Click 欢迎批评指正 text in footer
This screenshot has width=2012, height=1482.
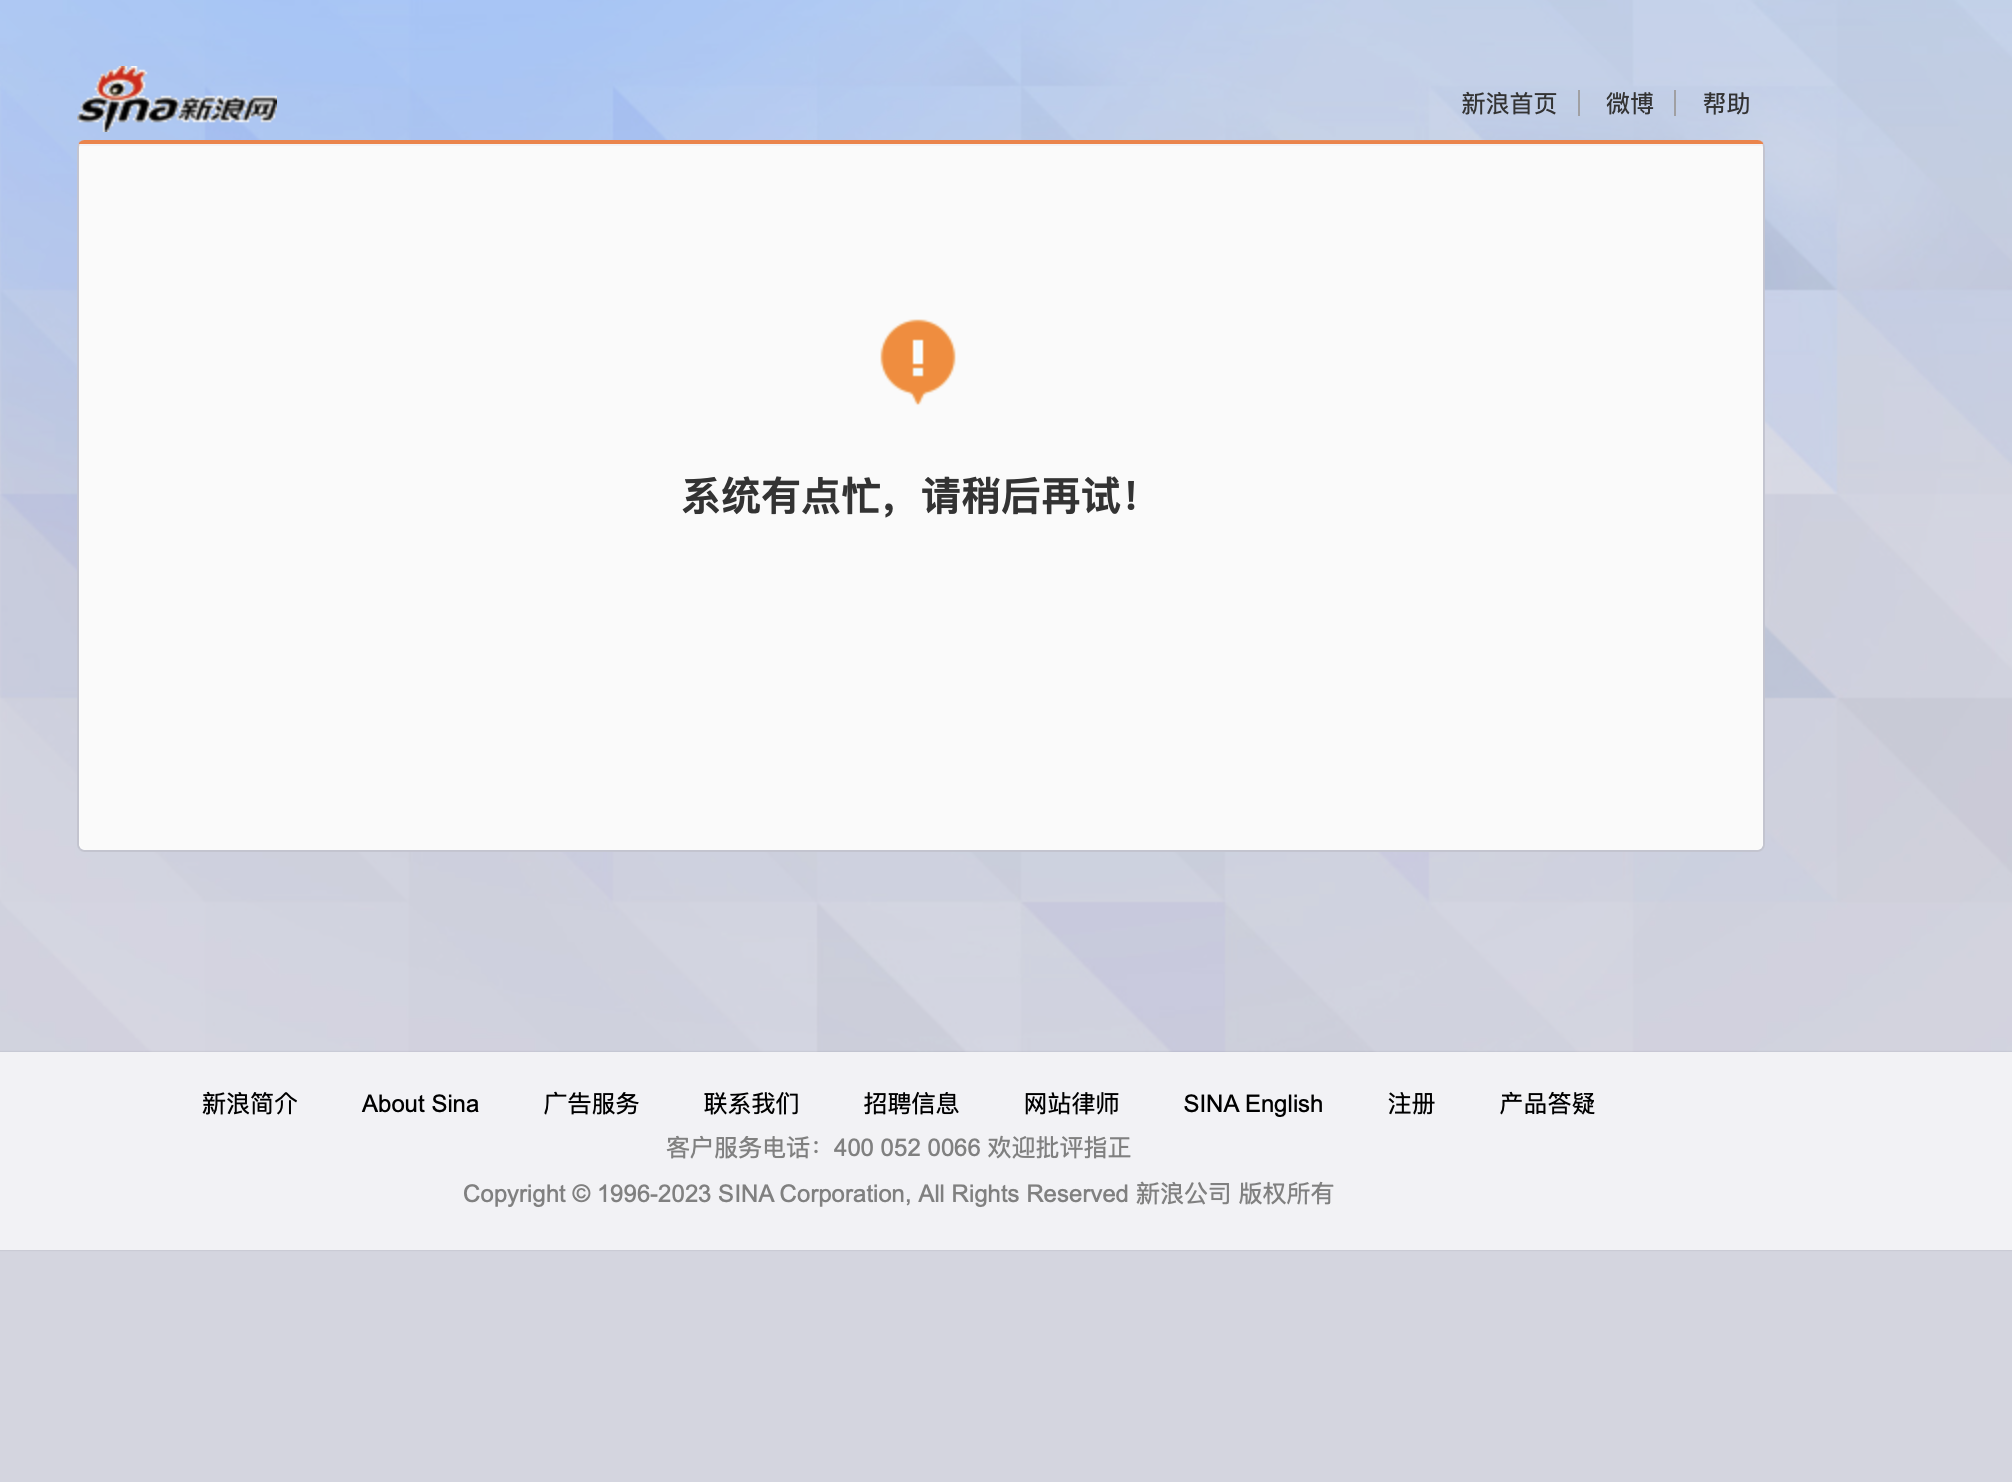(1059, 1148)
